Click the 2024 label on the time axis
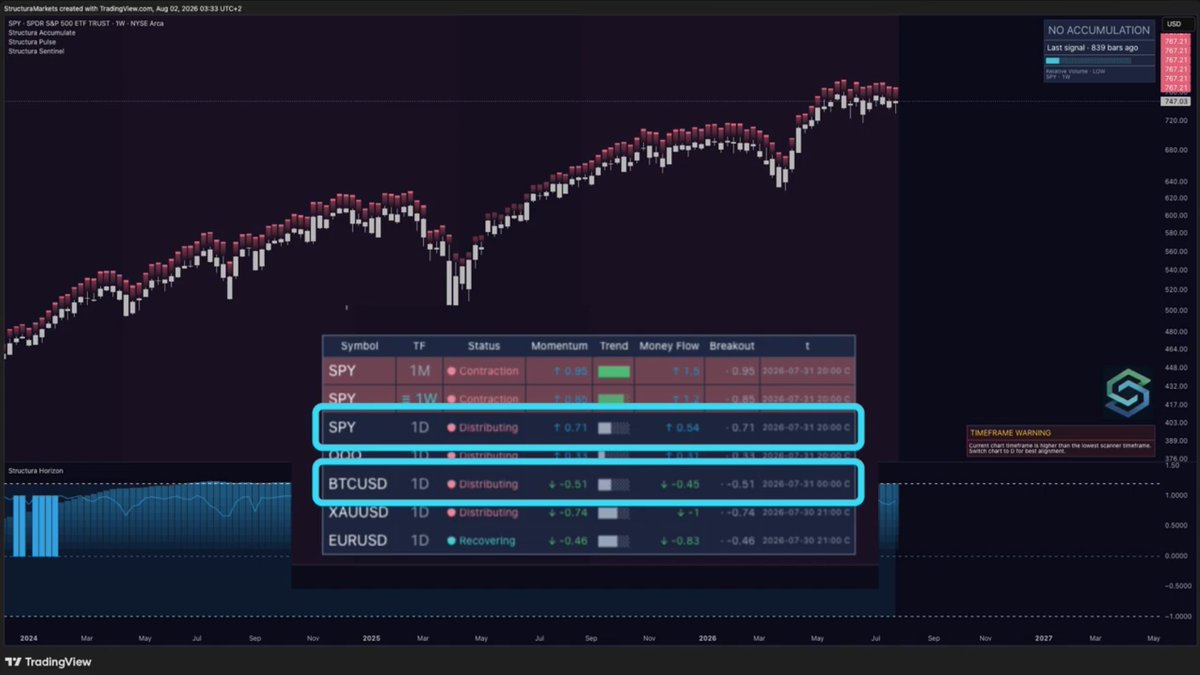Image resolution: width=1200 pixels, height=675 pixels. point(27,637)
